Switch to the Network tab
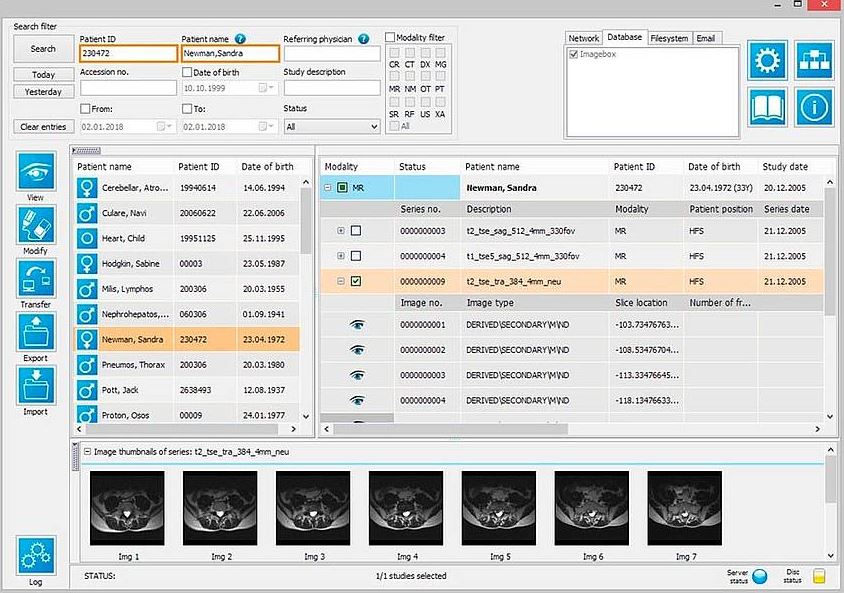Screen dimensions: 844x593 tap(583, 38)
